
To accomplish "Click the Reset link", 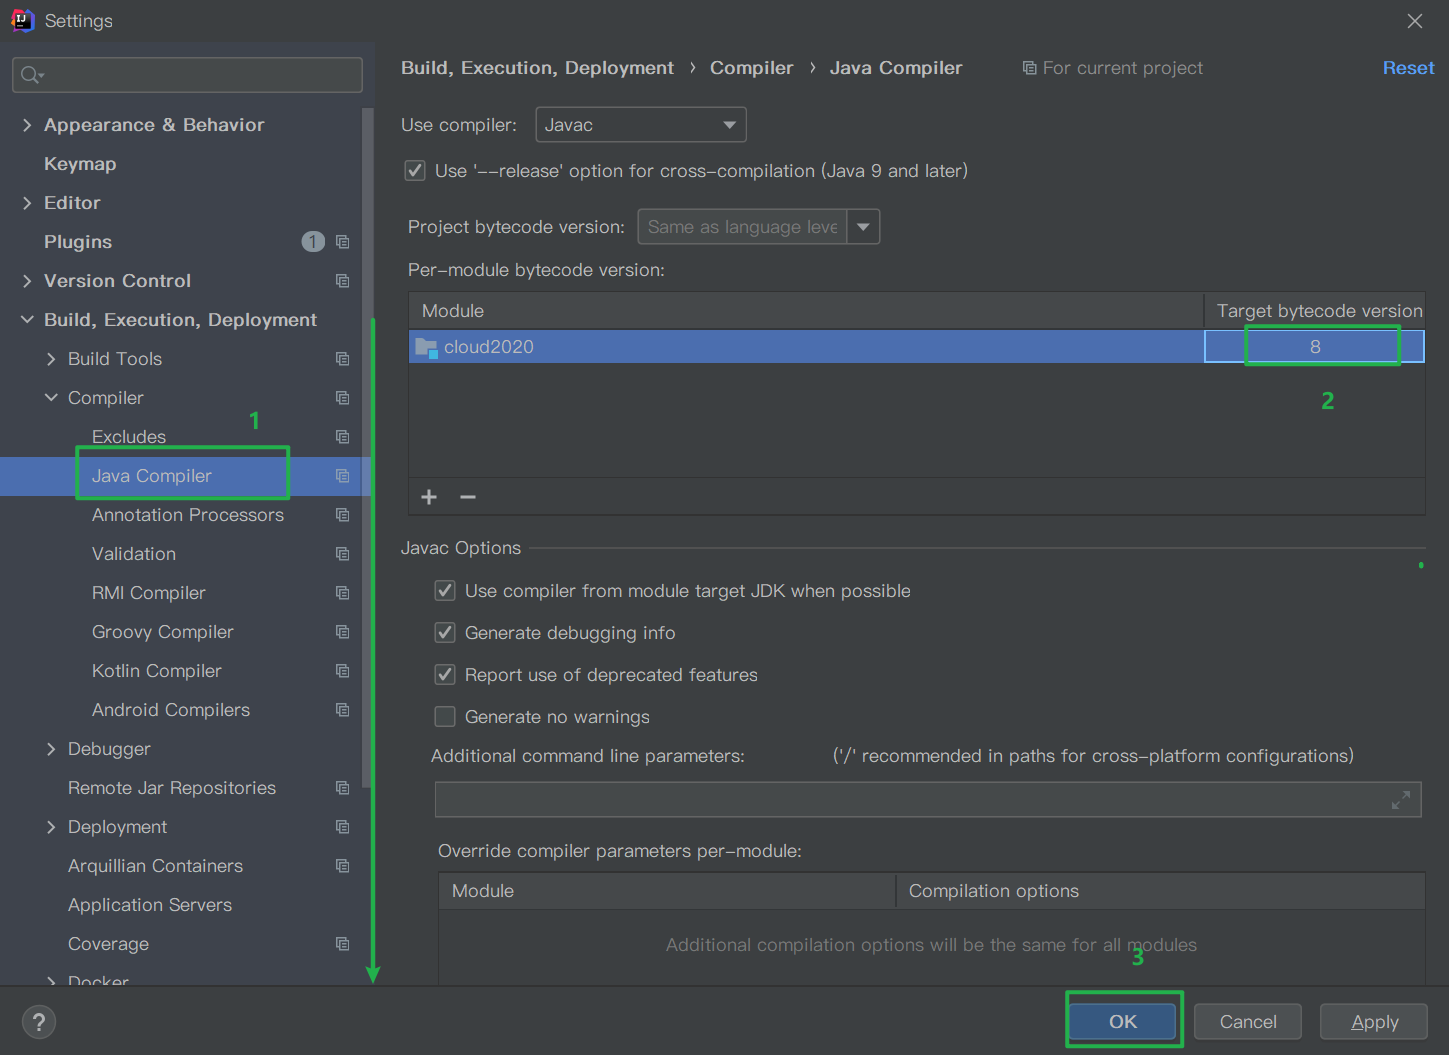I will [x=1408, y=68].
